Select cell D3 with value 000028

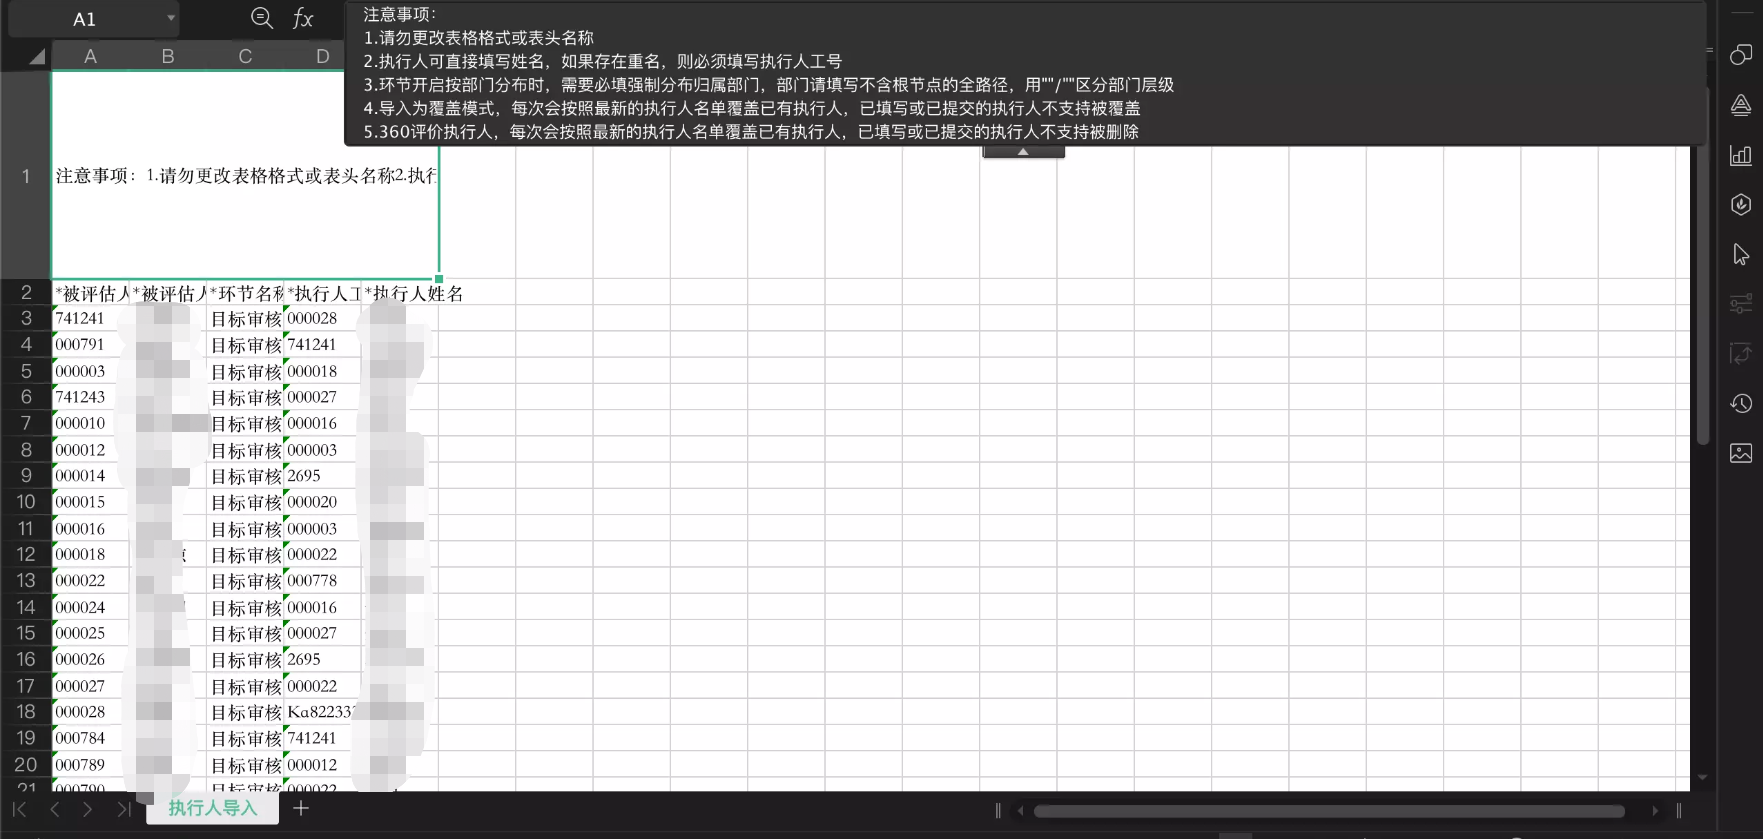[x=323, y=319]
